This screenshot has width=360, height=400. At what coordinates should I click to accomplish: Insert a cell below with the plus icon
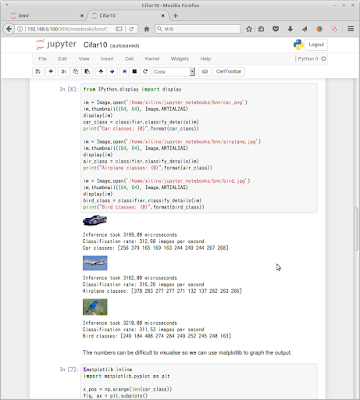(51, 72)
